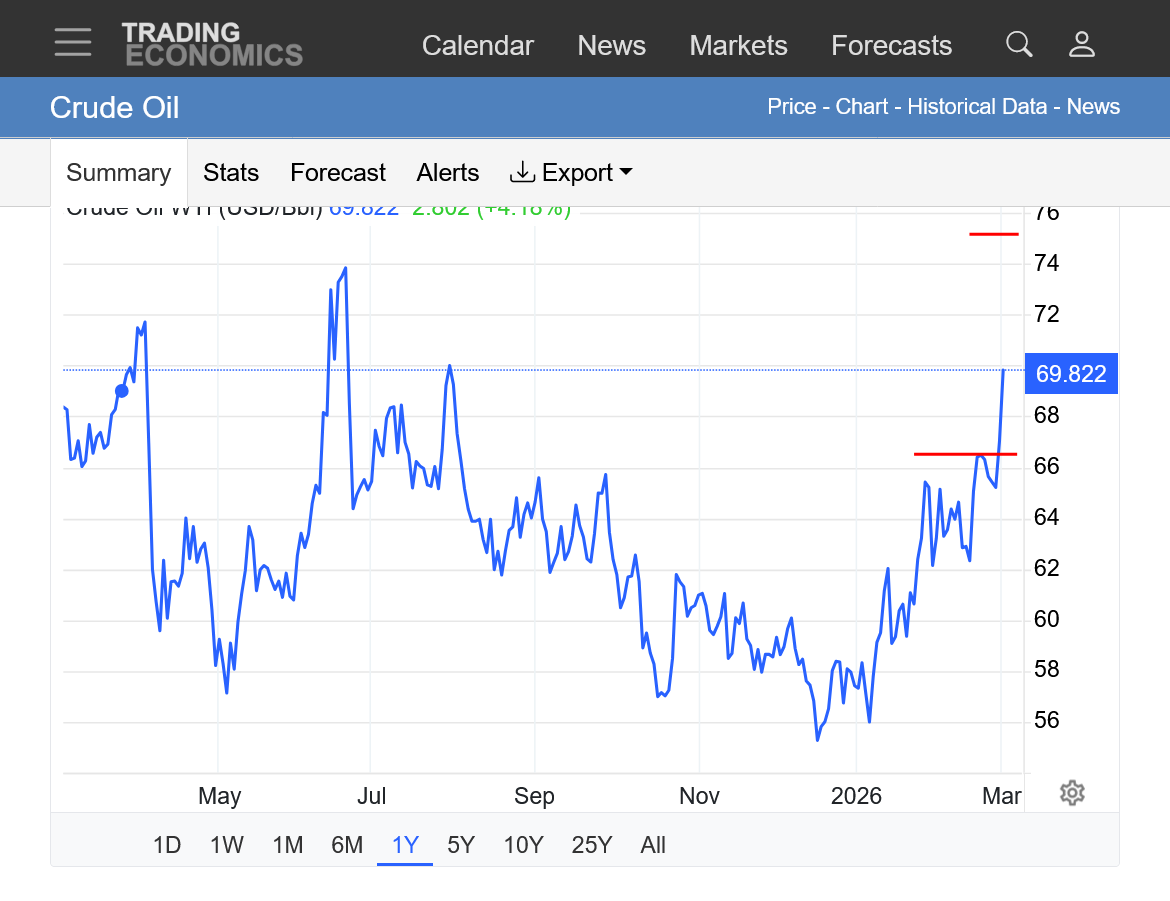The width and height of the screenshot is (1170, 901).
Task: Open the Forecast tab
Action: coord(337,173)
